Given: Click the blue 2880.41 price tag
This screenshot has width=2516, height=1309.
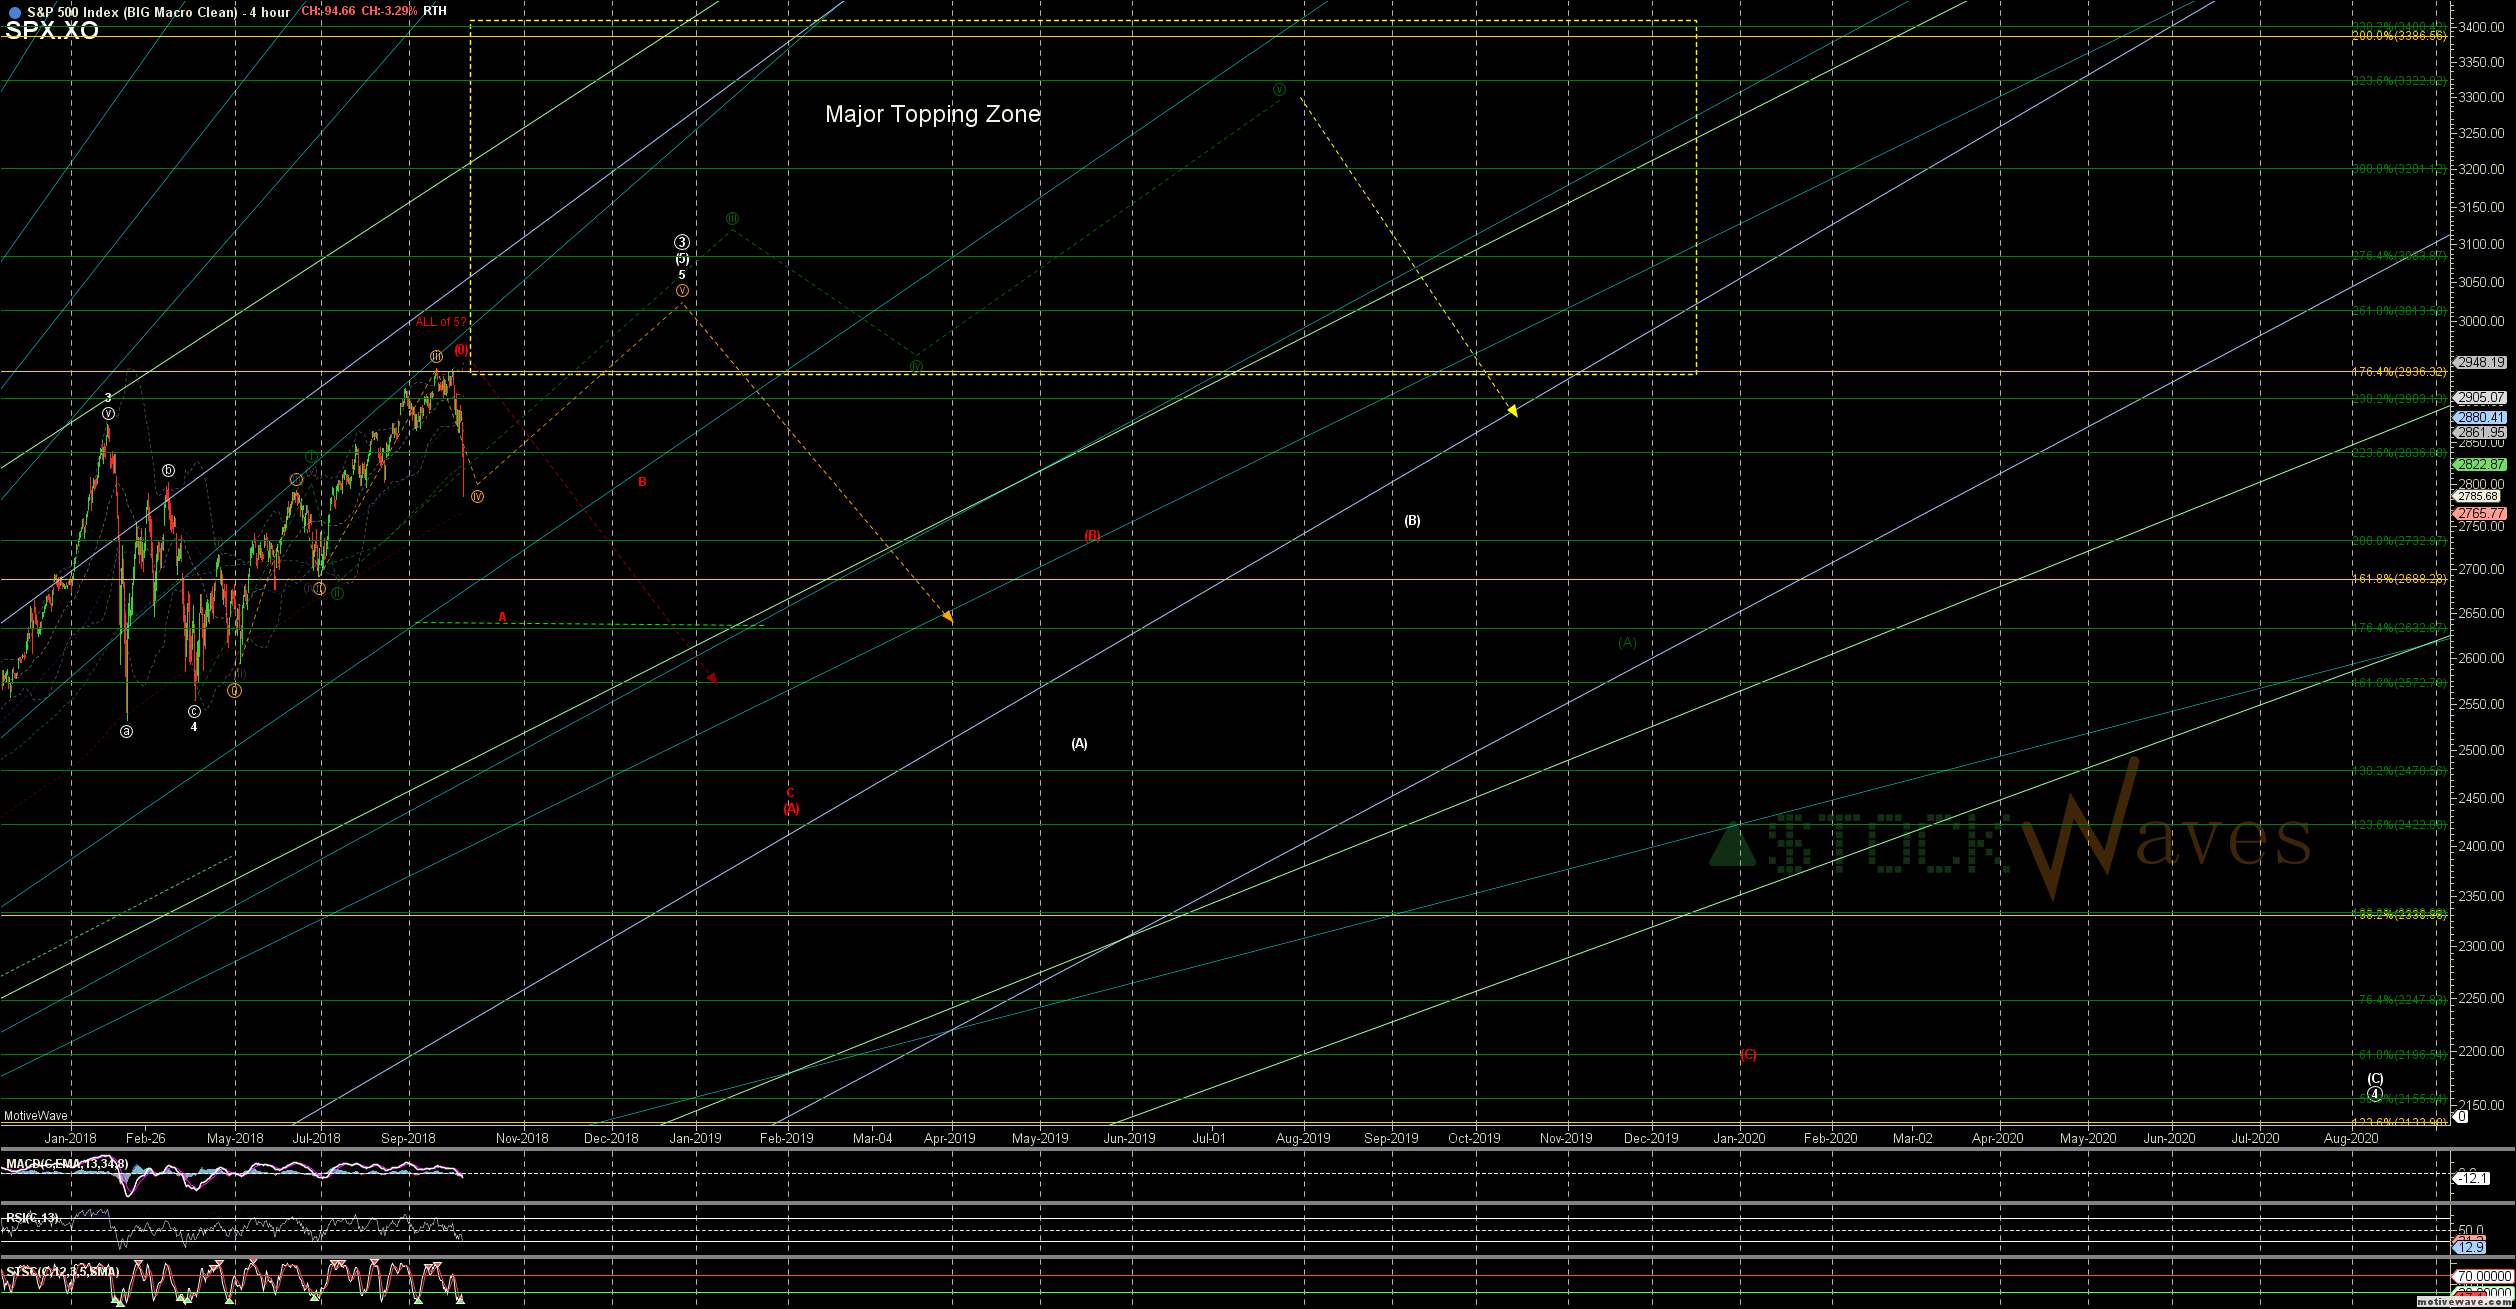Looking at the screenshot, I should point(2480,417).
